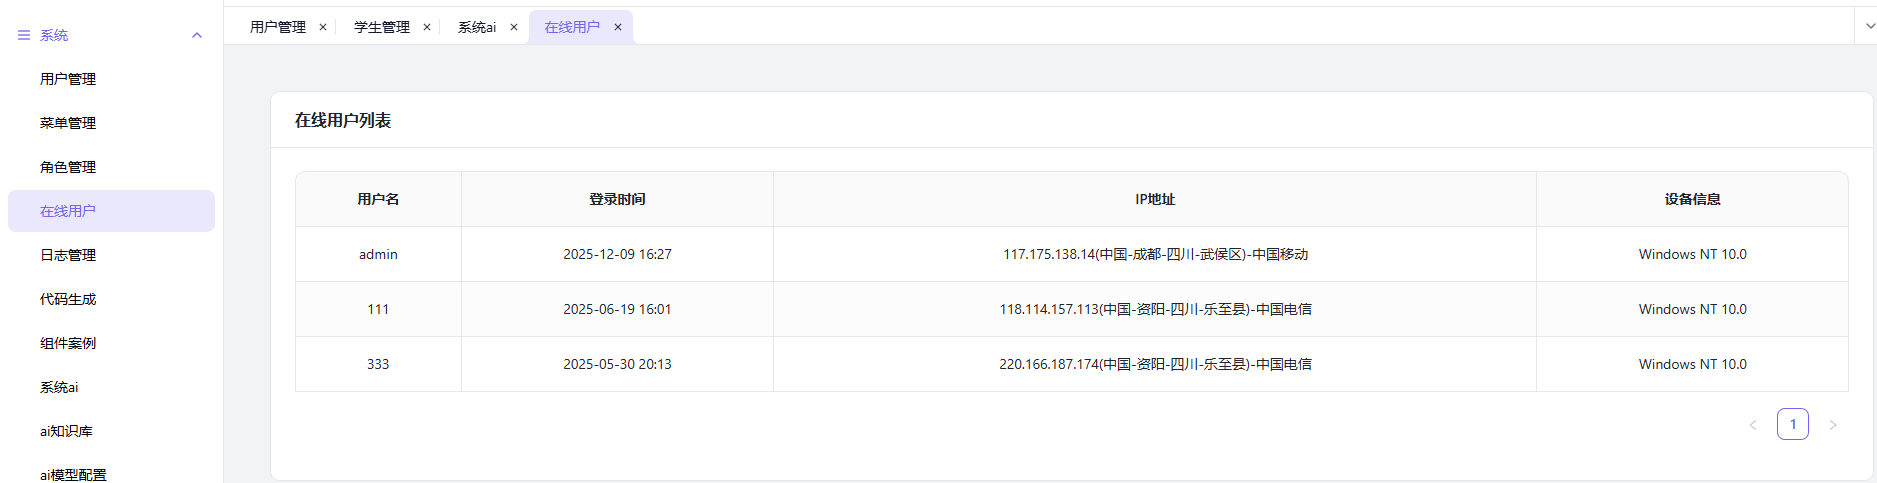Open 菜单管理 in the sidebar
The height and width of the screenshot is (483, 1877).
68,123
